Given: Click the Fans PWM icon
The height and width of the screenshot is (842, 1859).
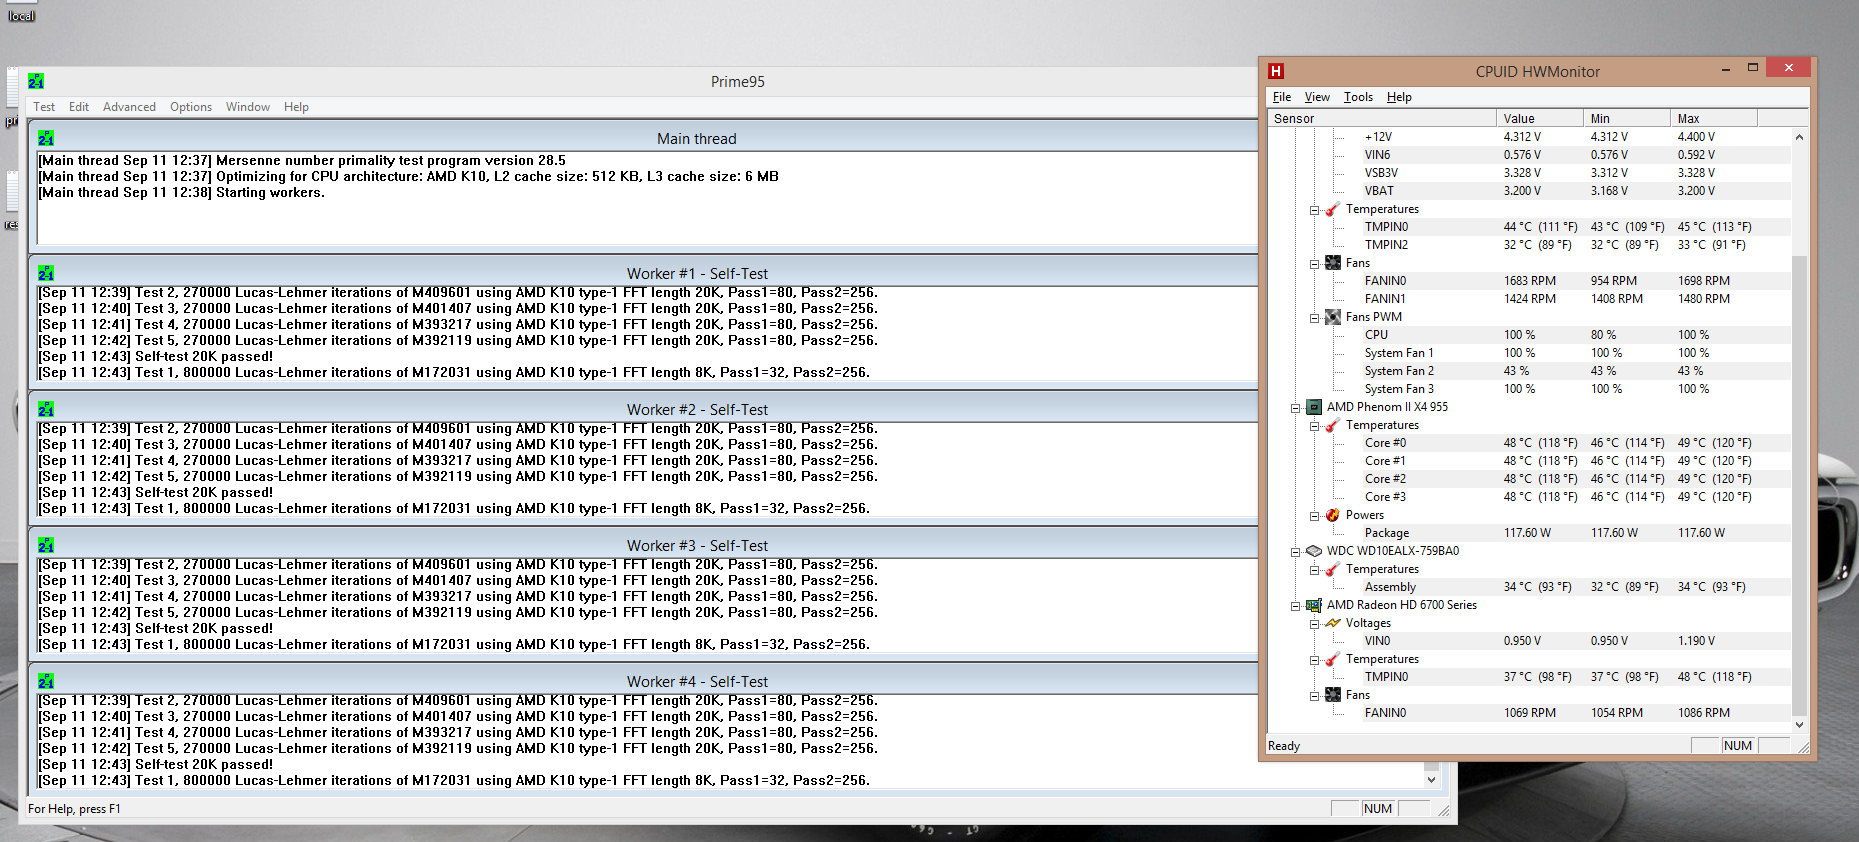Looking at the screenshot, I should click(1333, 317).
